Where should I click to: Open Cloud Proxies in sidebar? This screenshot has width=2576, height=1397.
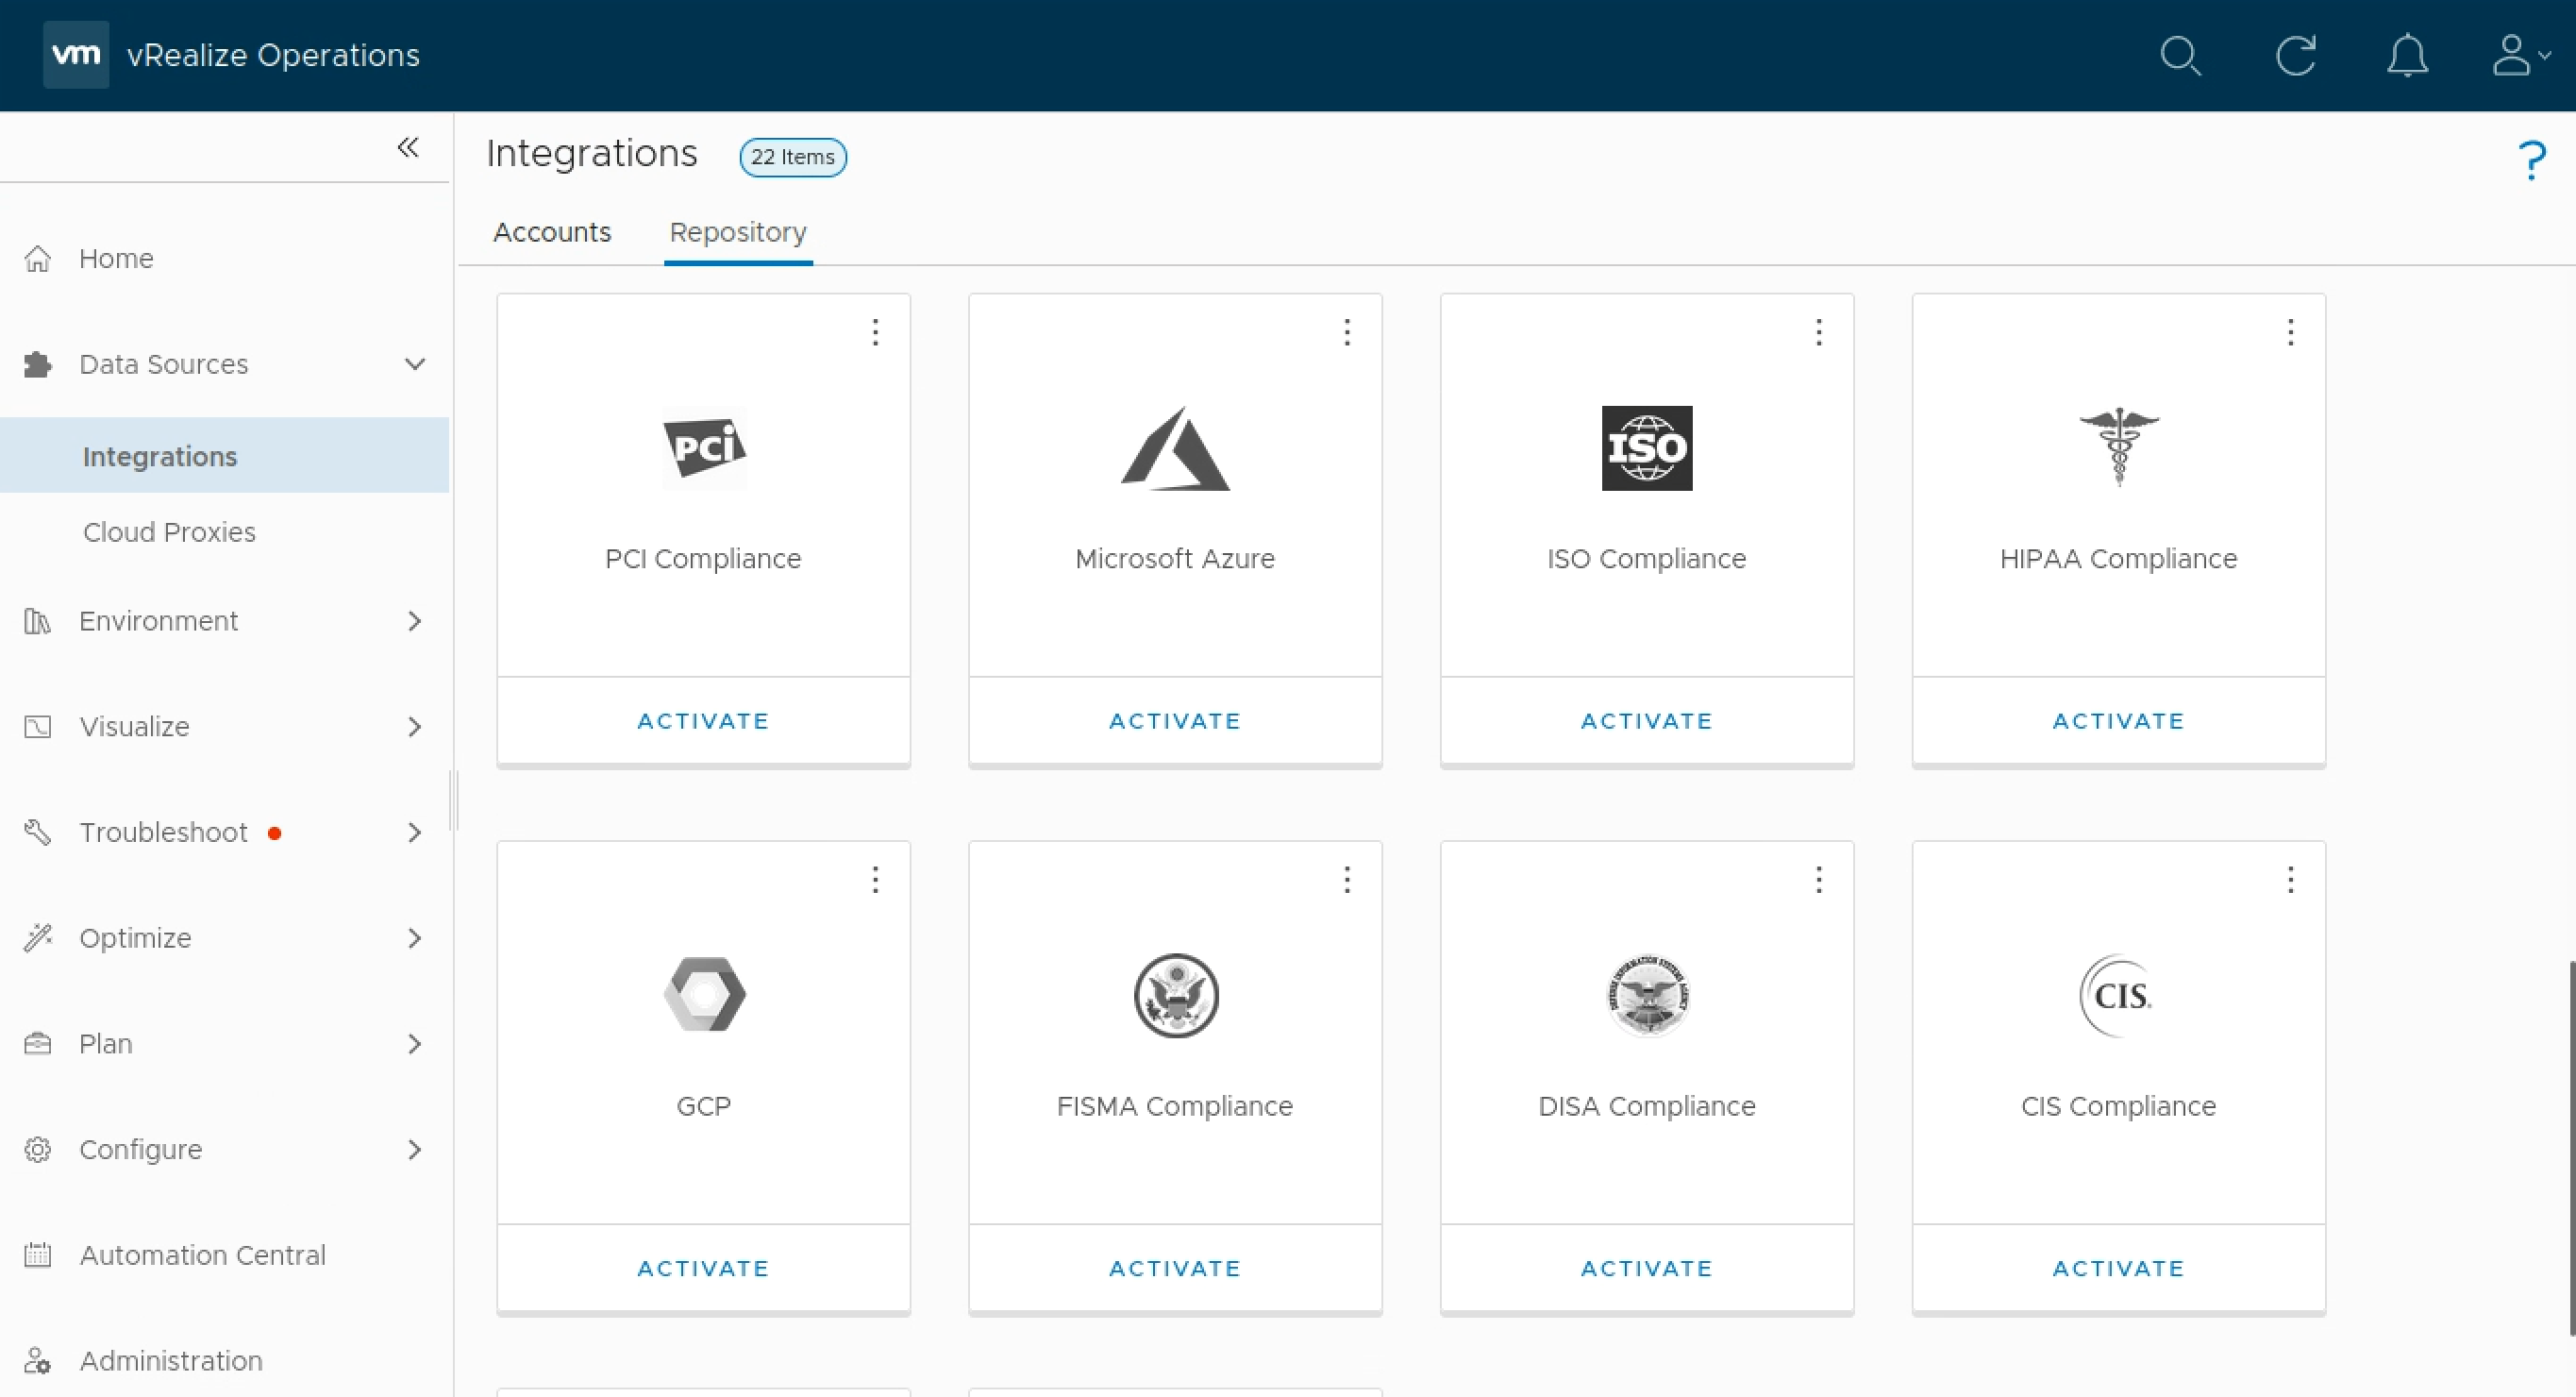[169, 532]
